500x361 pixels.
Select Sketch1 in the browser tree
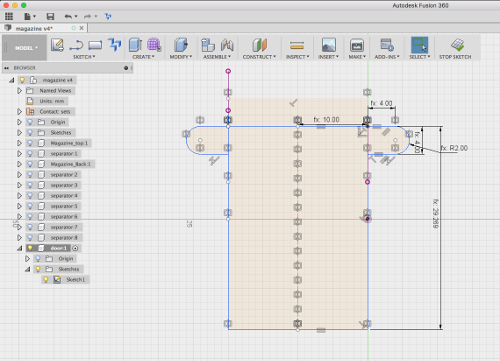click(75, 279)
